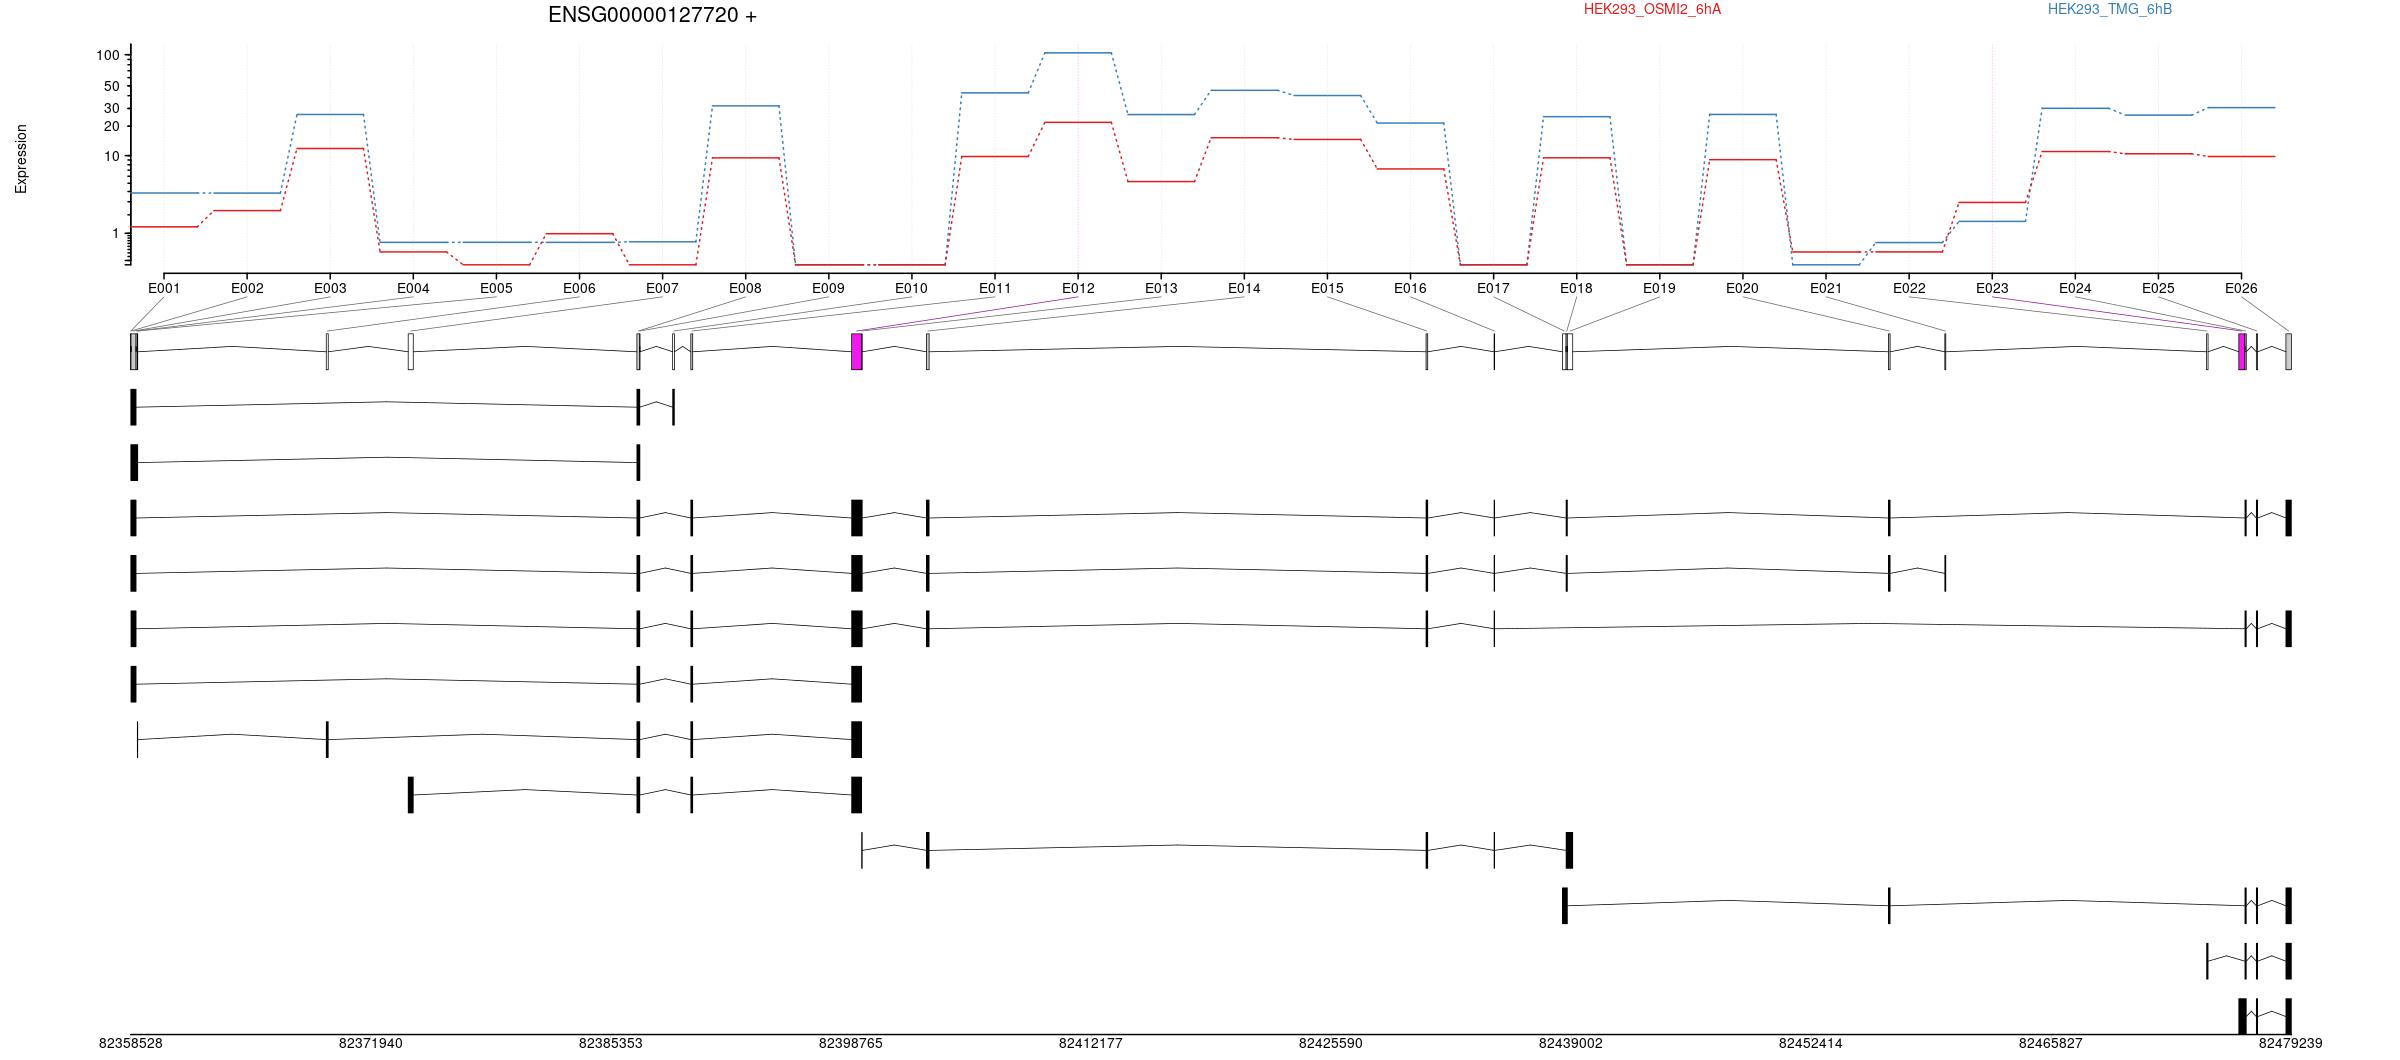2400x1060 pixels.
Task: Click exon label E017
Action: [x=1493, y=289]
